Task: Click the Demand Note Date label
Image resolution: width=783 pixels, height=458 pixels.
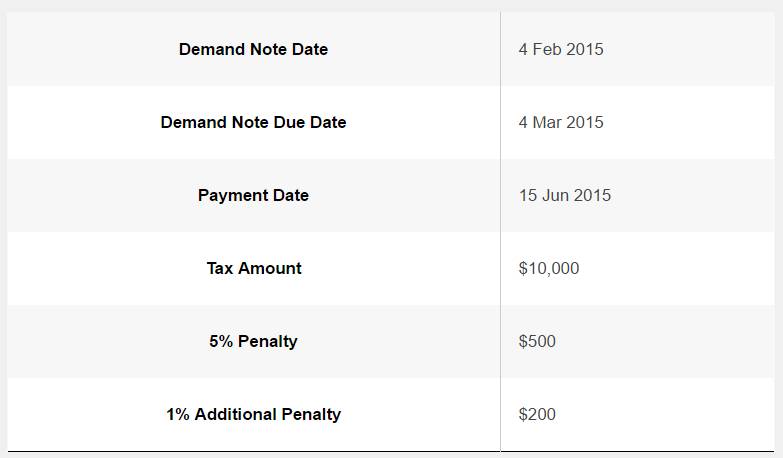Action: click(253, 49)
